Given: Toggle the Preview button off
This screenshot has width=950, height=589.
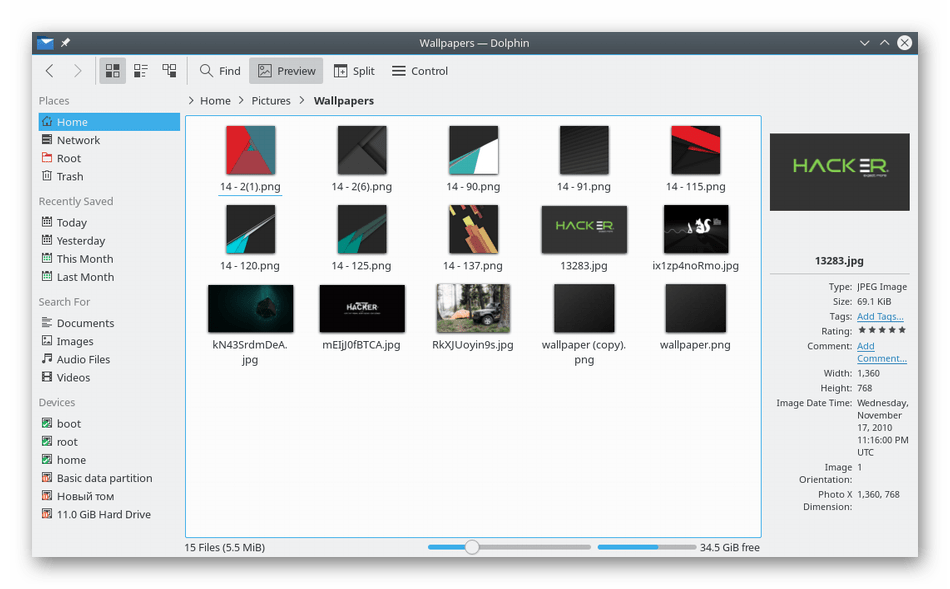Looking at the screenshot, I should pyautogui.click(x=286, y=71).
